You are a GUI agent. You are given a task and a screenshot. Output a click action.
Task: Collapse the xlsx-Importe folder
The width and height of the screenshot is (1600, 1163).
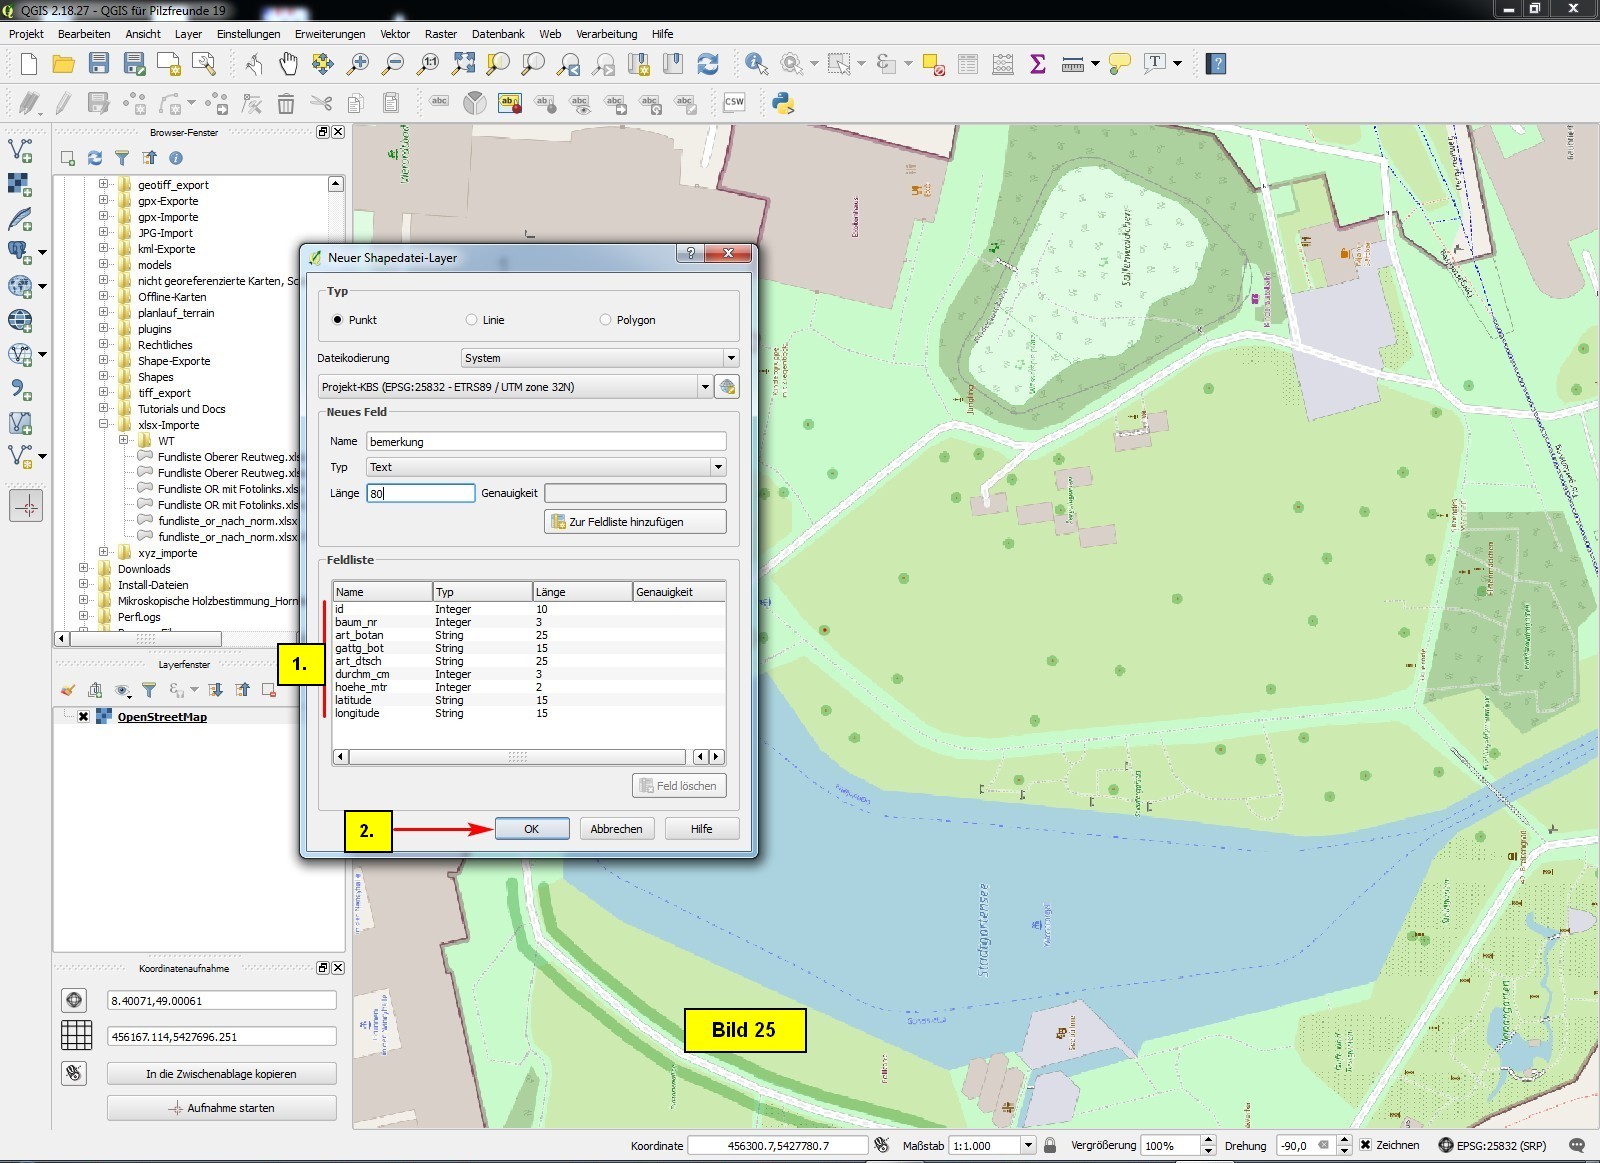pyautogui.click(x=103, y=425)
